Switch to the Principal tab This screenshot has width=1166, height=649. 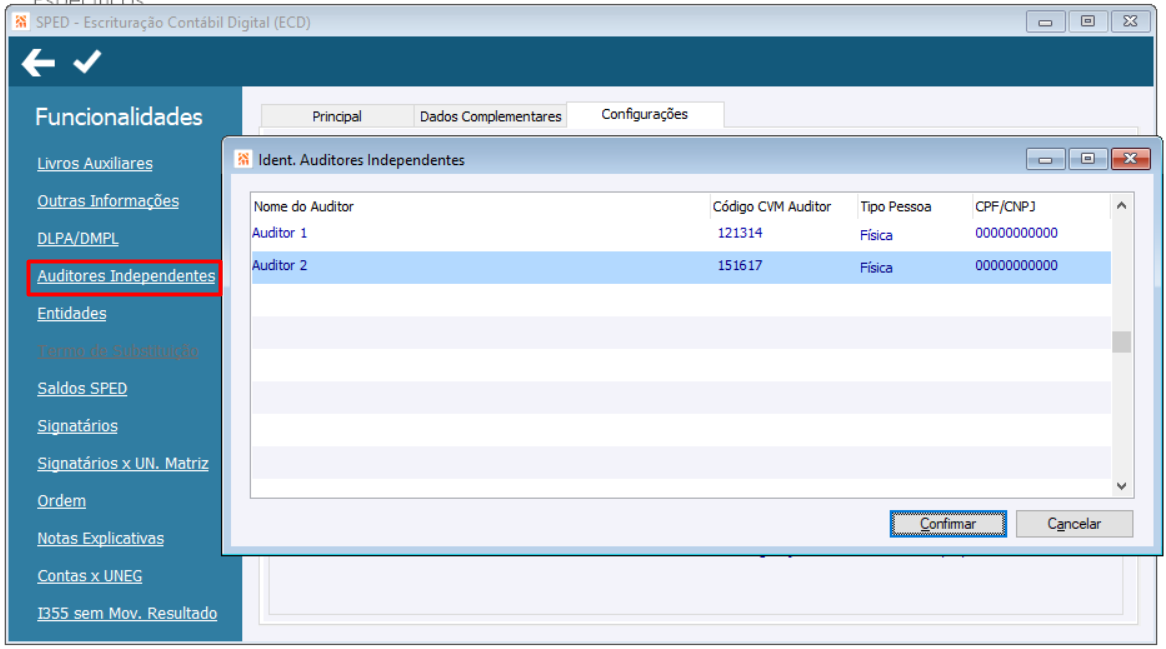[337, 116]
